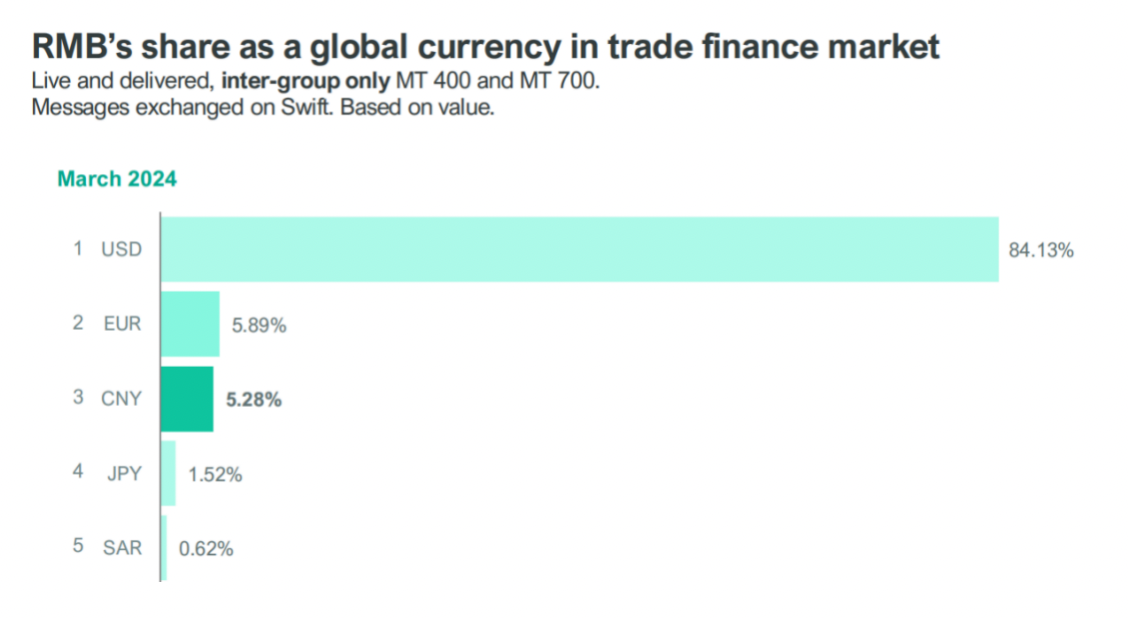Screen dimensions: 1128x618
Task: Click the USD currency label
Action: [x=121, y=249]
